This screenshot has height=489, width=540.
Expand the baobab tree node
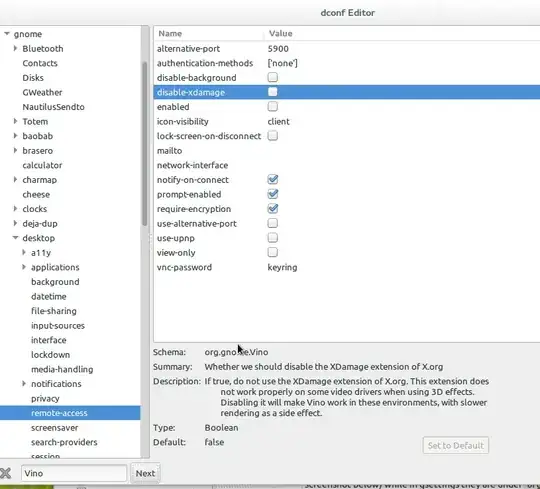click(15, 136)
